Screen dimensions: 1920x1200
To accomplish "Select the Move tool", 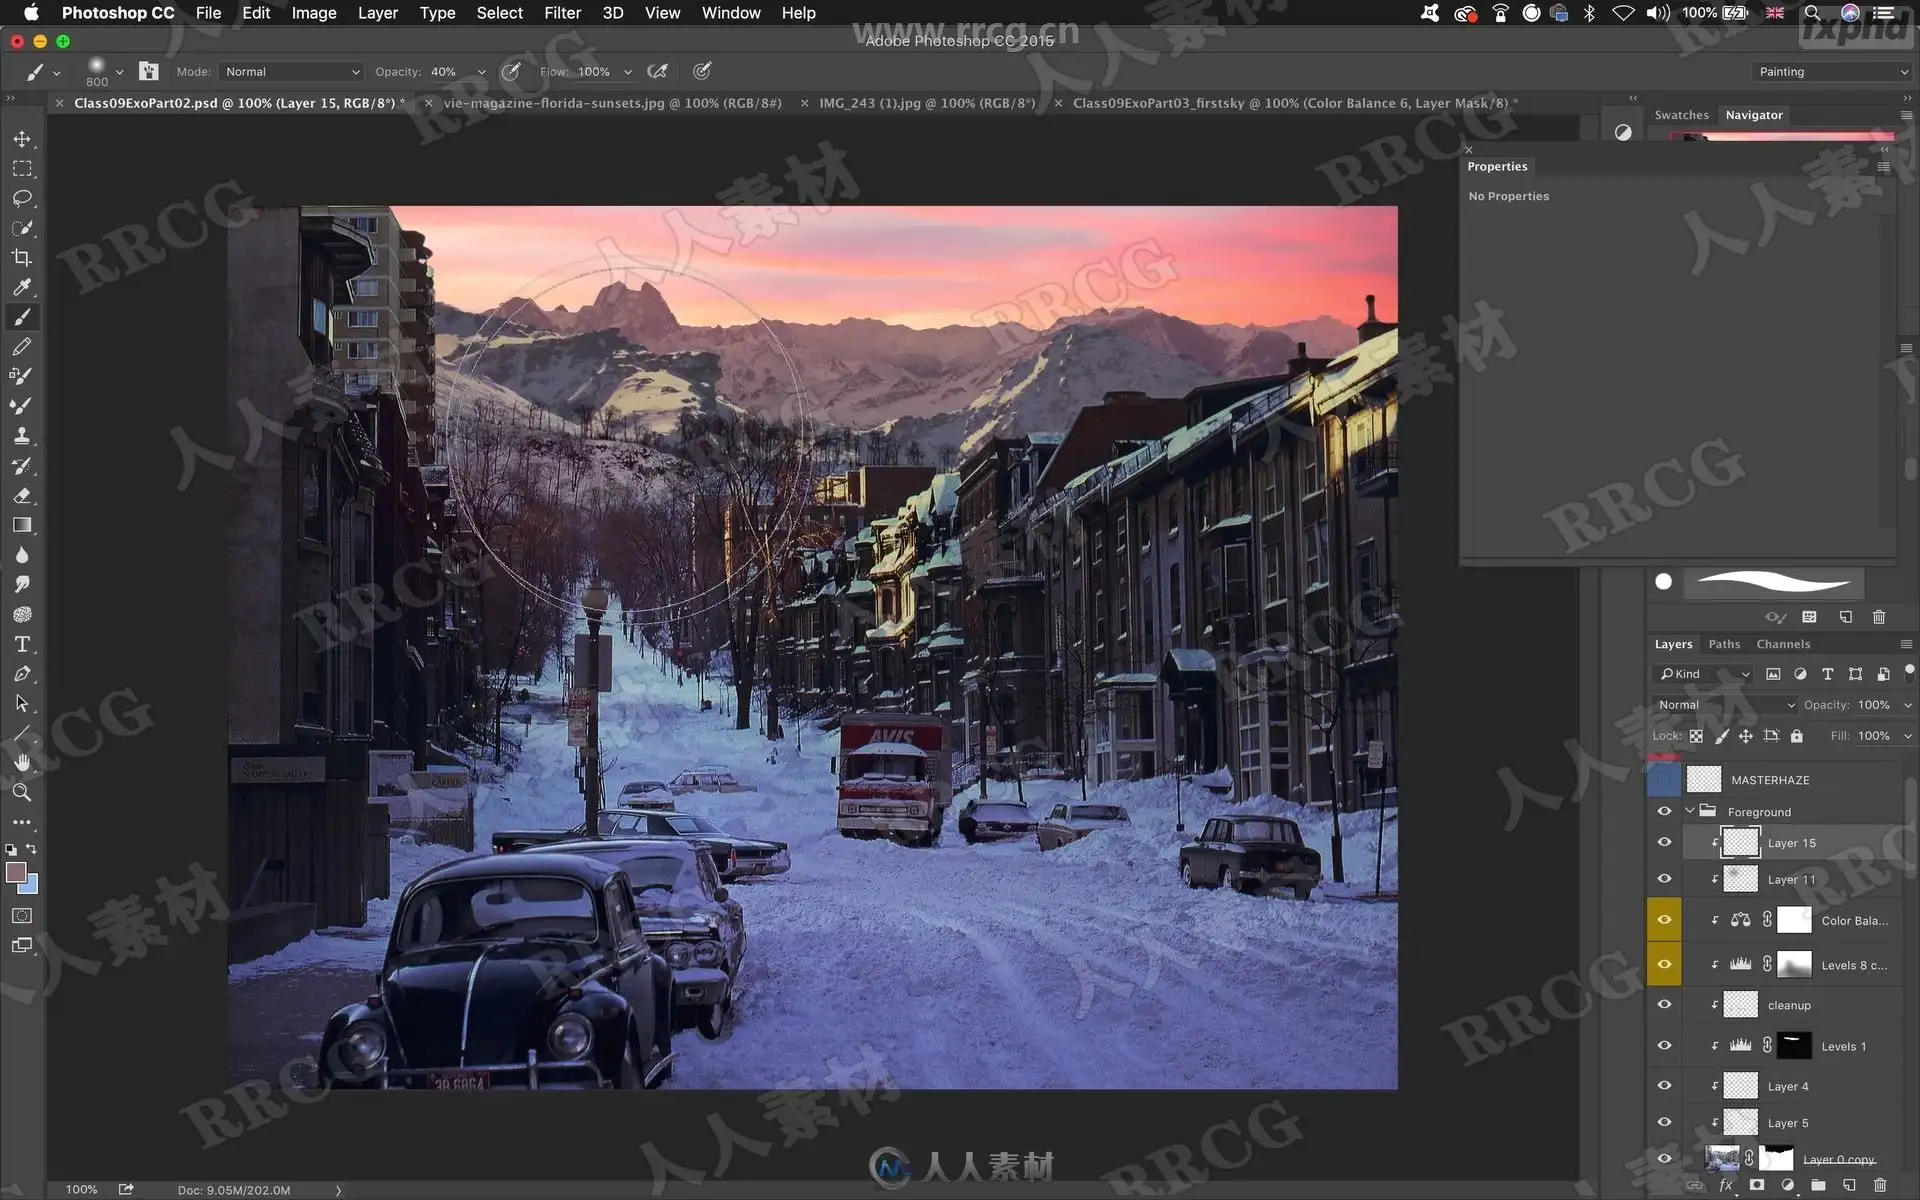I will click(x=22, y=139).
